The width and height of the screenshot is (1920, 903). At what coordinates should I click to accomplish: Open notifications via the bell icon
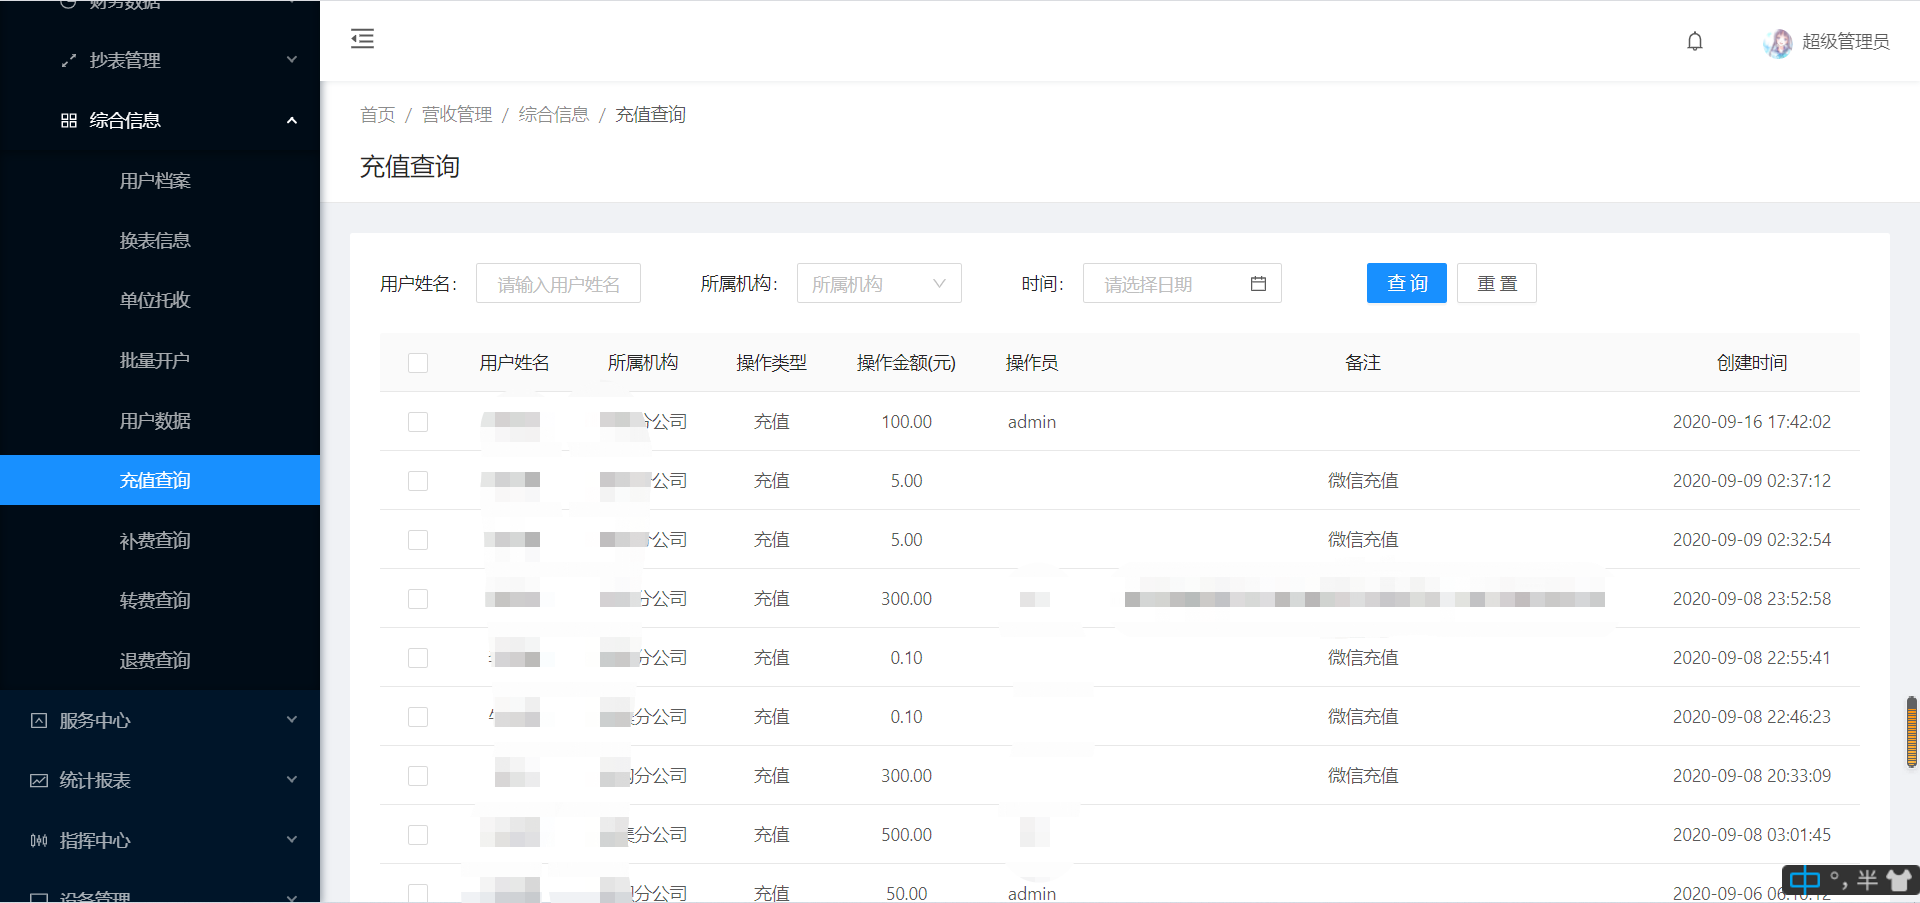(1695, 41)
